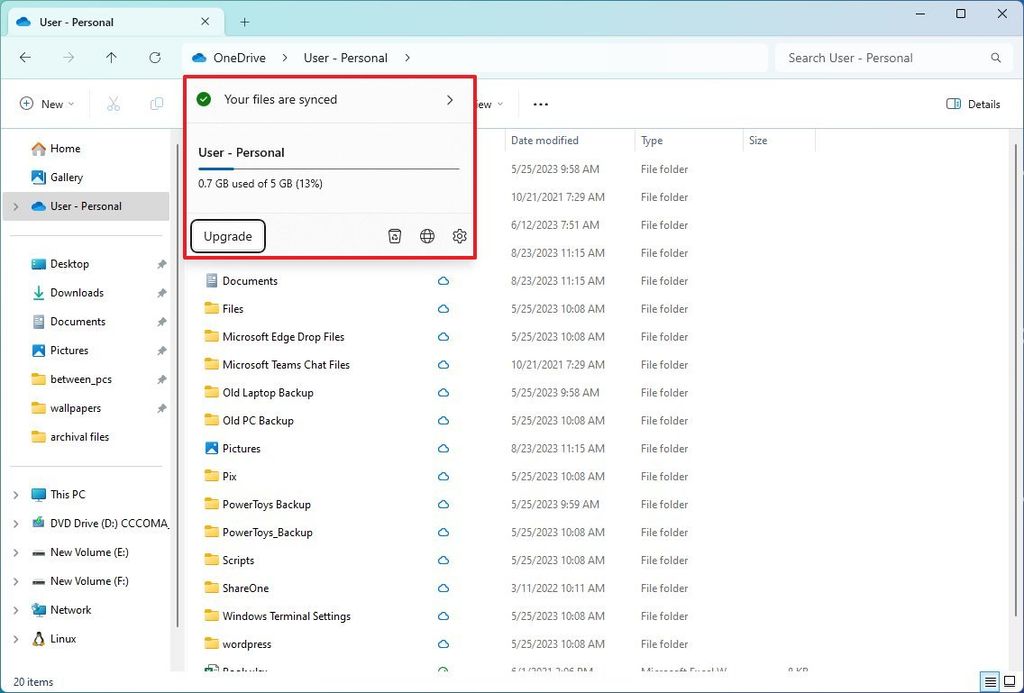Expand the Network section in the sidebar

(14, 610)
